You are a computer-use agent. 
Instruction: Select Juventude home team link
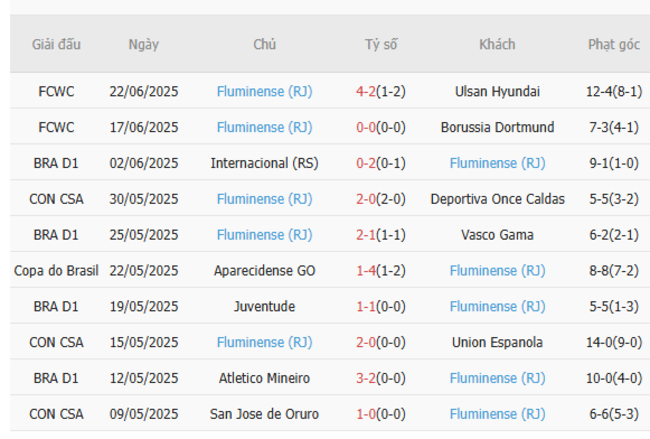[264, 306]
